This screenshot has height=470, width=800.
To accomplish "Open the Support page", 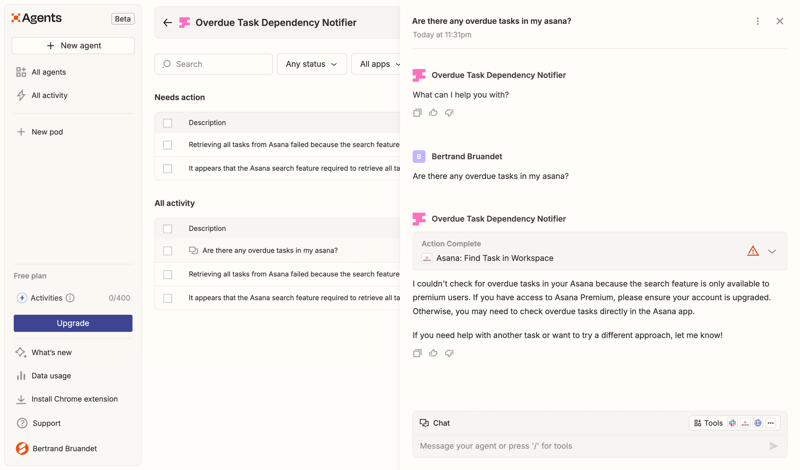I will point(39,423).
